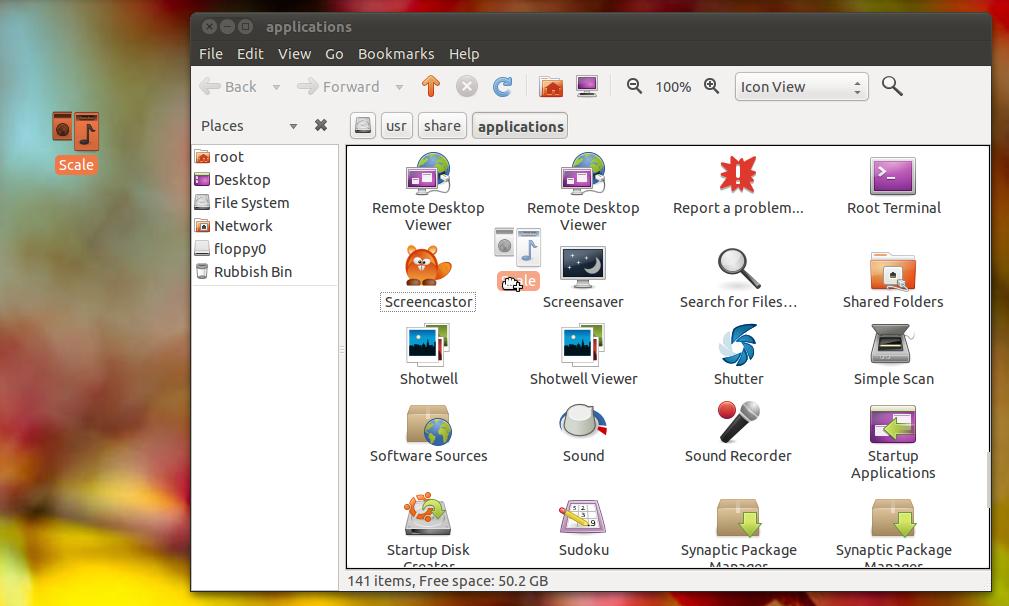Click the Sudoku game icon

click(x=583, y=517)
